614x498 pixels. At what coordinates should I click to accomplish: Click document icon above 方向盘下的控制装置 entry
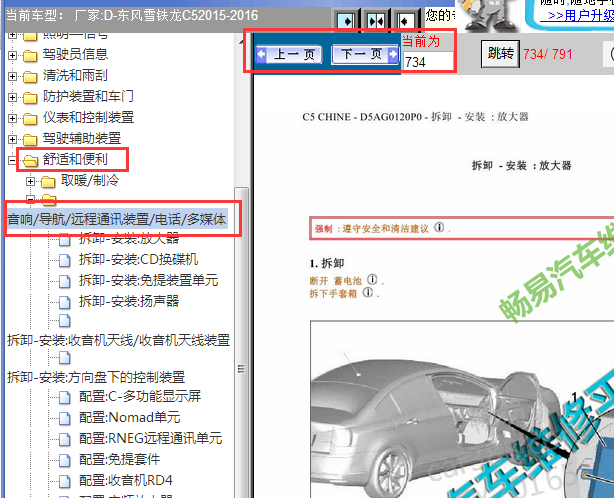pyautogui.click(x=65, y=357)
